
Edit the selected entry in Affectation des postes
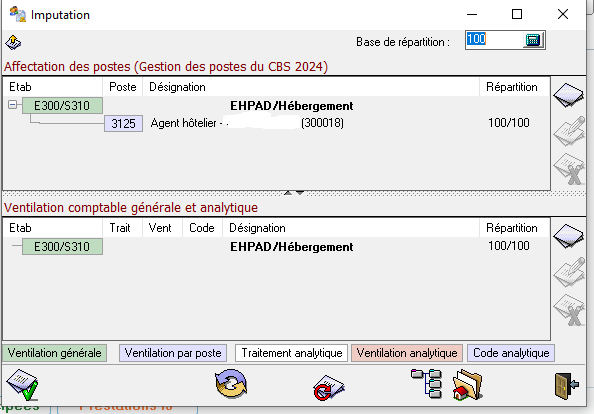pyautogui.click(x=569, y=131)
